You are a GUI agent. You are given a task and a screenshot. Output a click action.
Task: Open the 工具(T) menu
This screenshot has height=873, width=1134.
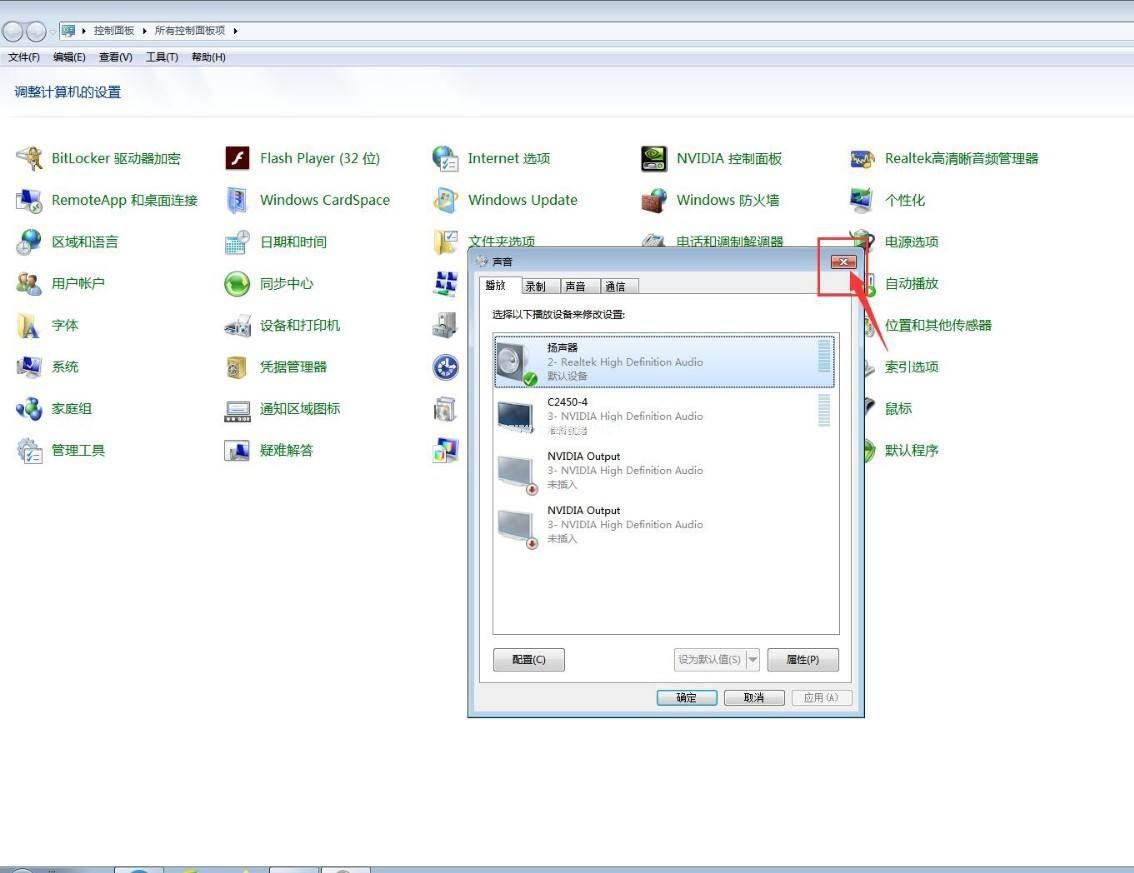[x=162, y=57]
